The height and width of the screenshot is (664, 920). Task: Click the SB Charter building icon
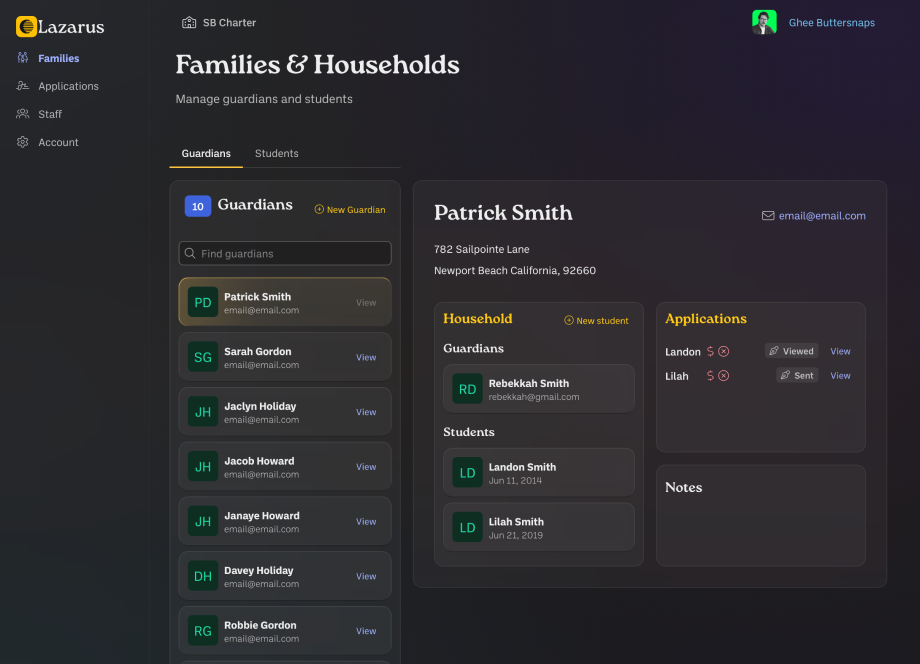(x=188, y=21)
